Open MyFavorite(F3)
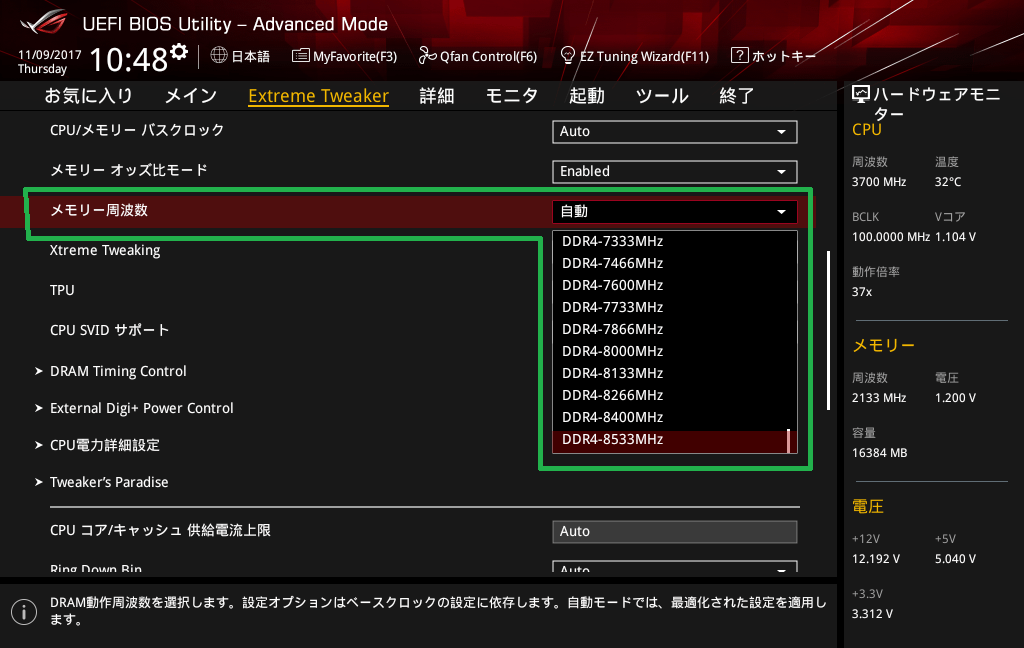Viewport: 1024px width, 648px height. pyautogui.click(x=344, y=56)
